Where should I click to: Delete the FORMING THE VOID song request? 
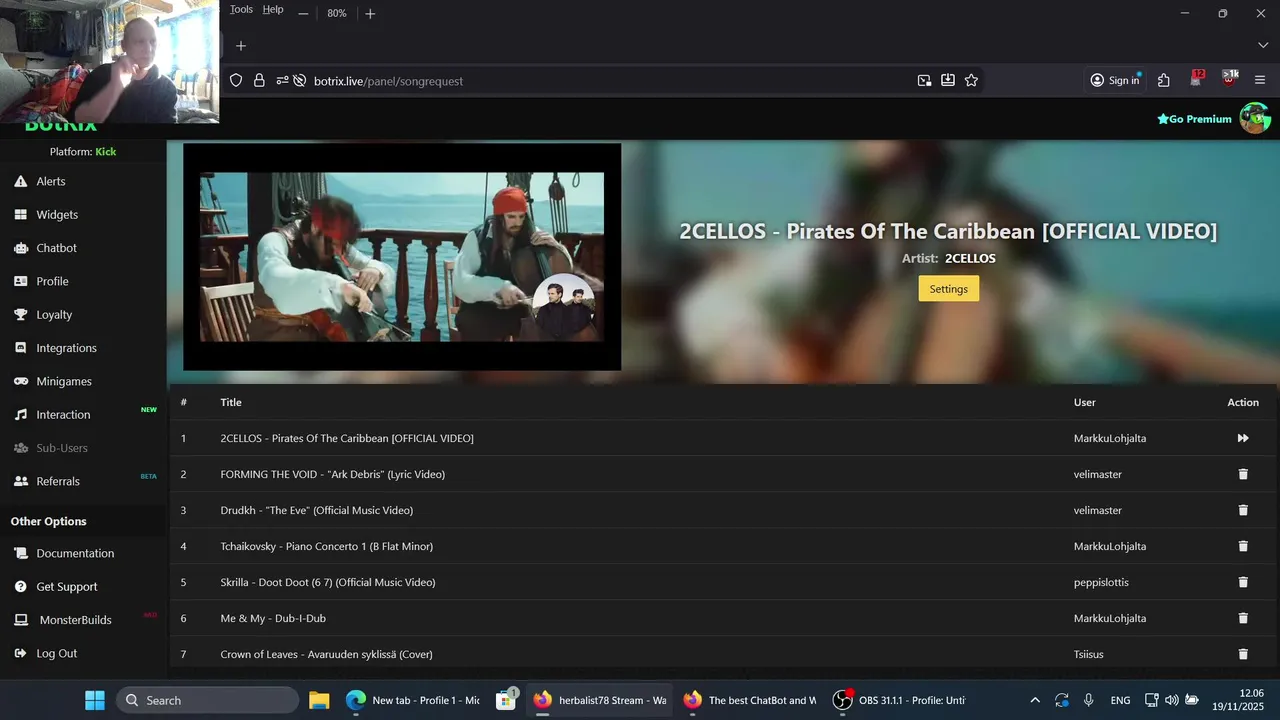pyautogui.click(x=1243, y=474)
